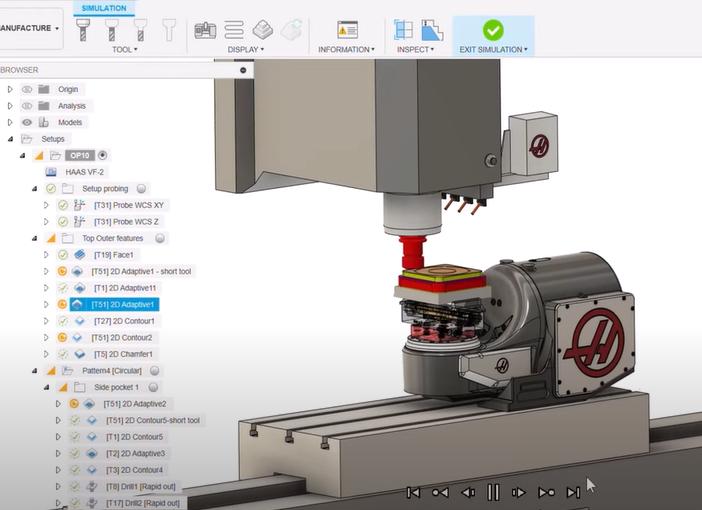
Task: Step to the previous operation
Action: point(440,493)
